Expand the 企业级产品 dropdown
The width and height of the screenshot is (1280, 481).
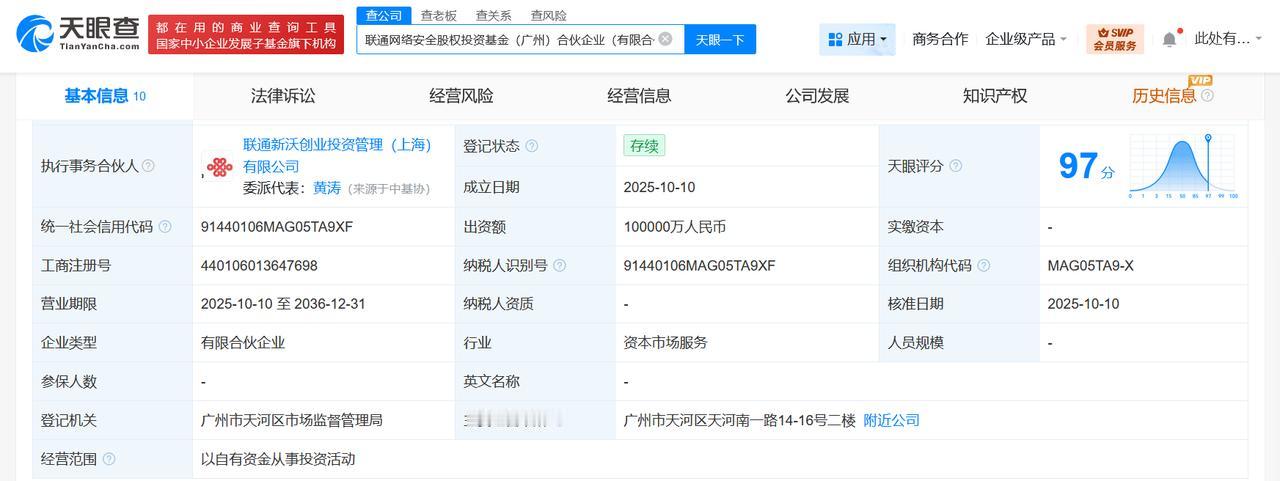1026,39
